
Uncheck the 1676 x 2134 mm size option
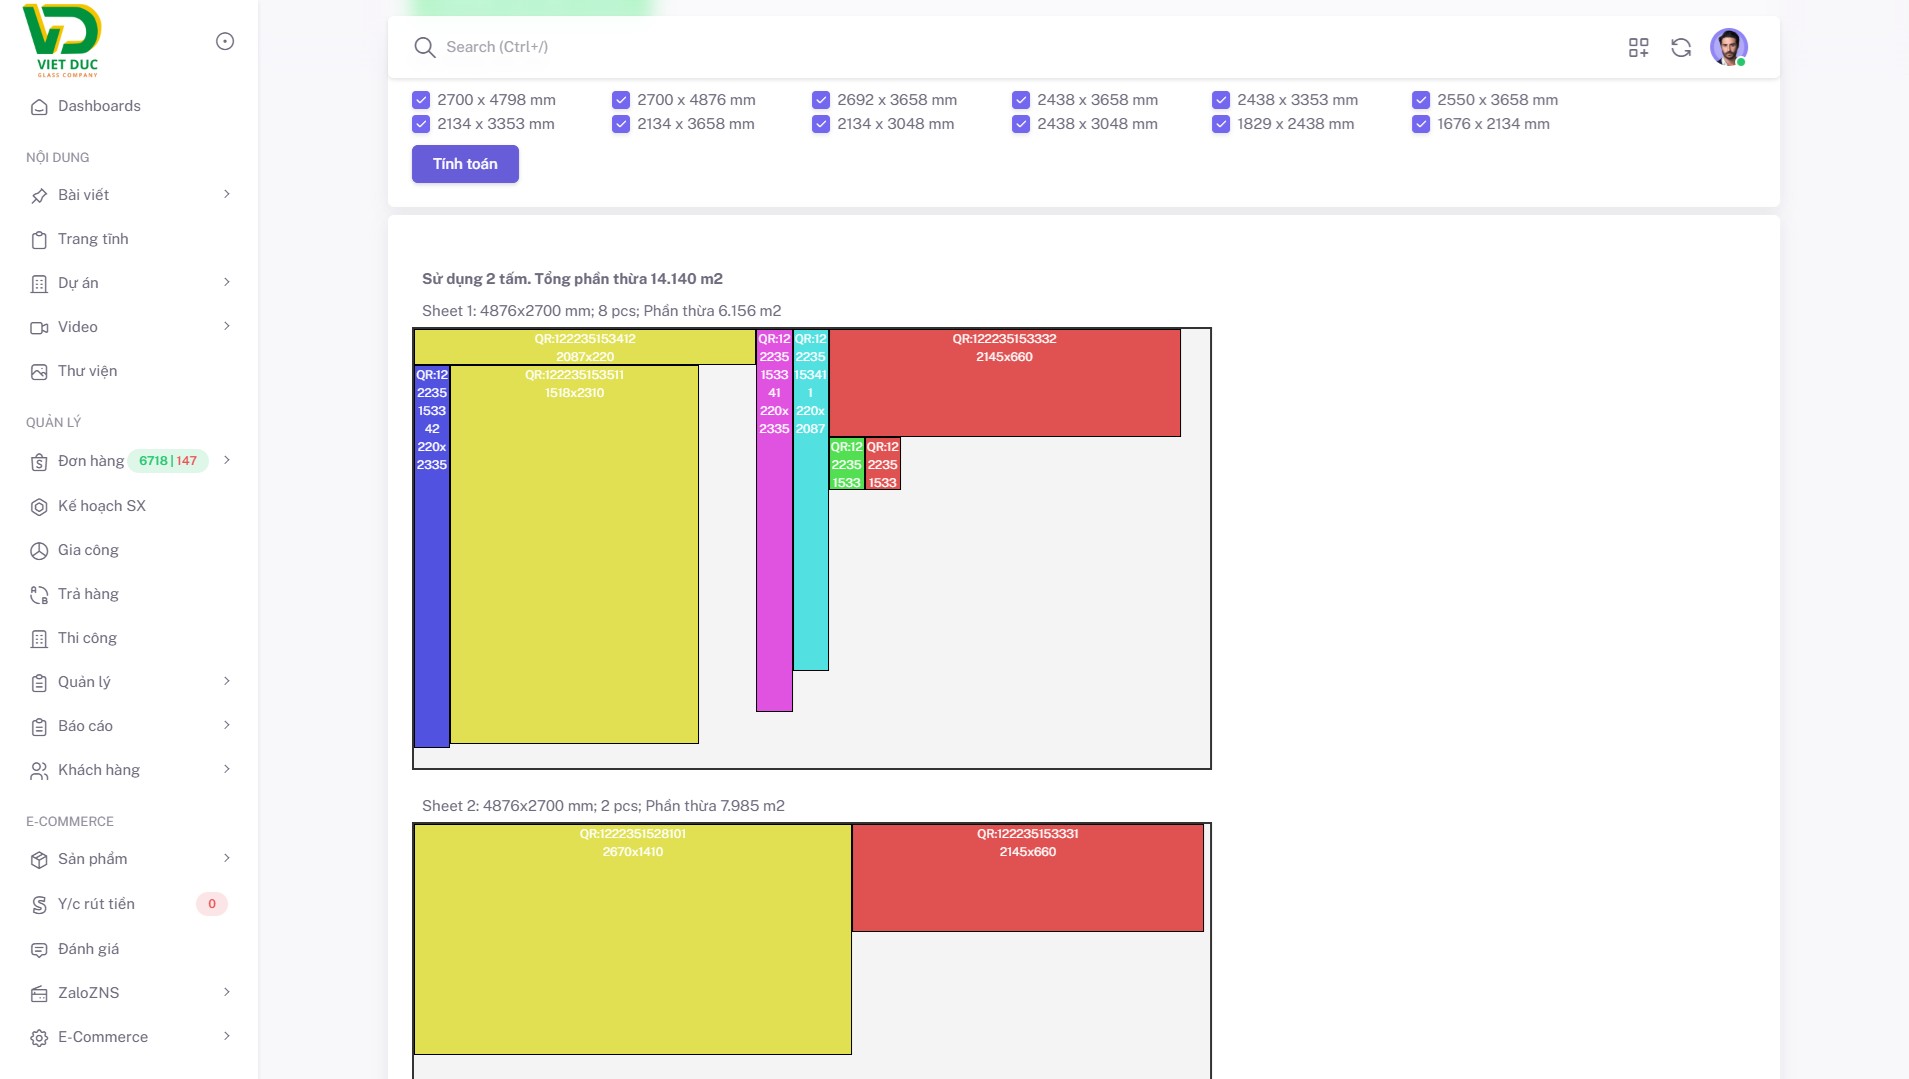1421,124
